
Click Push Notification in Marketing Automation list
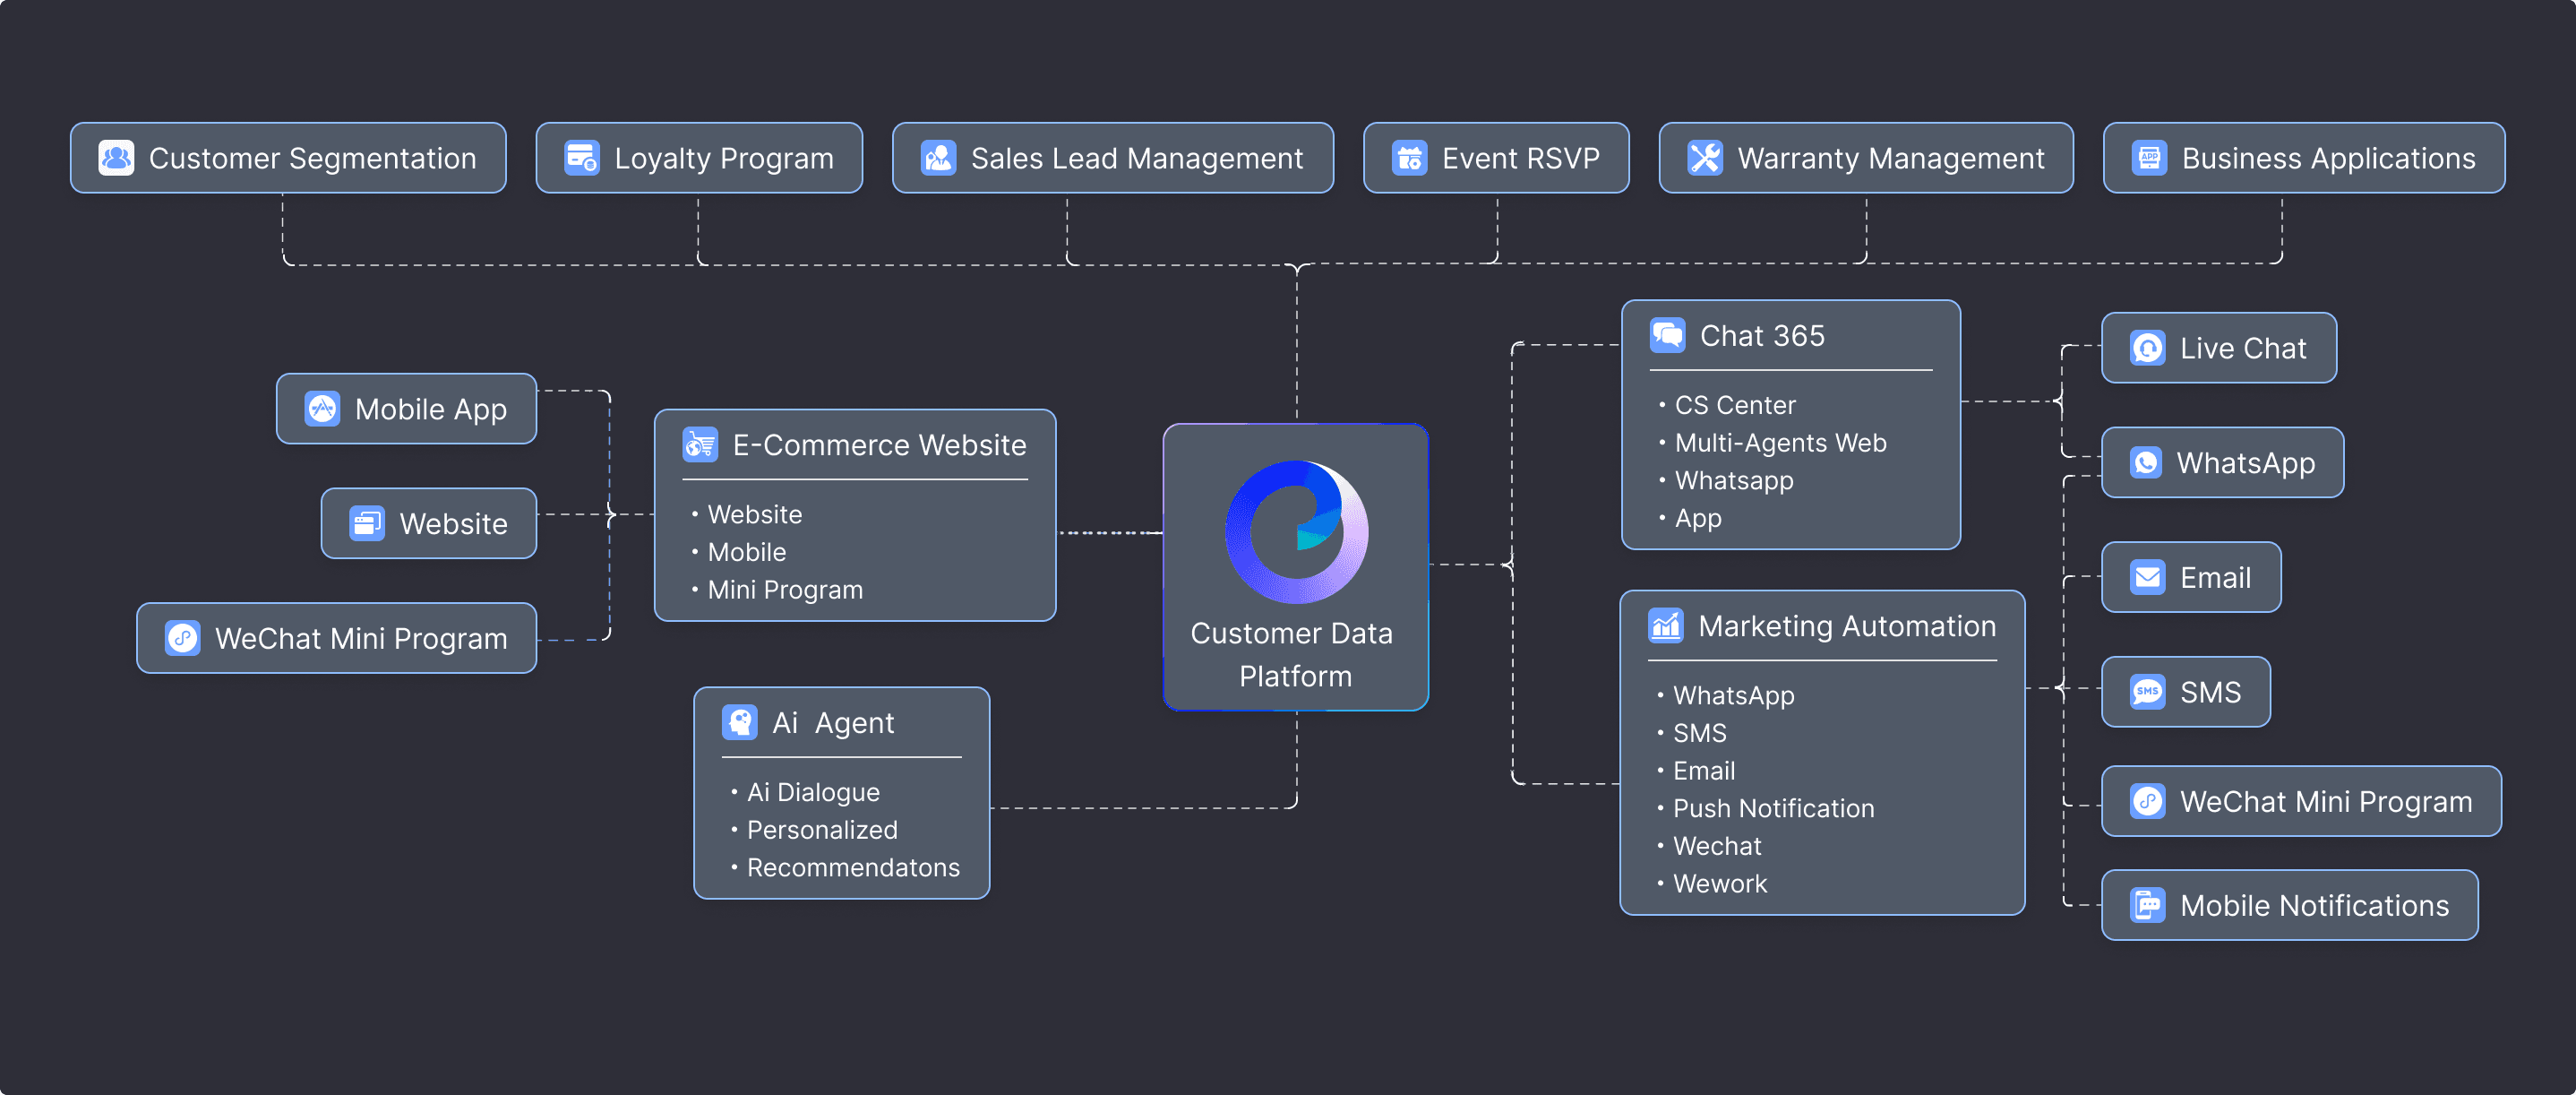(x=1774, y=808)
